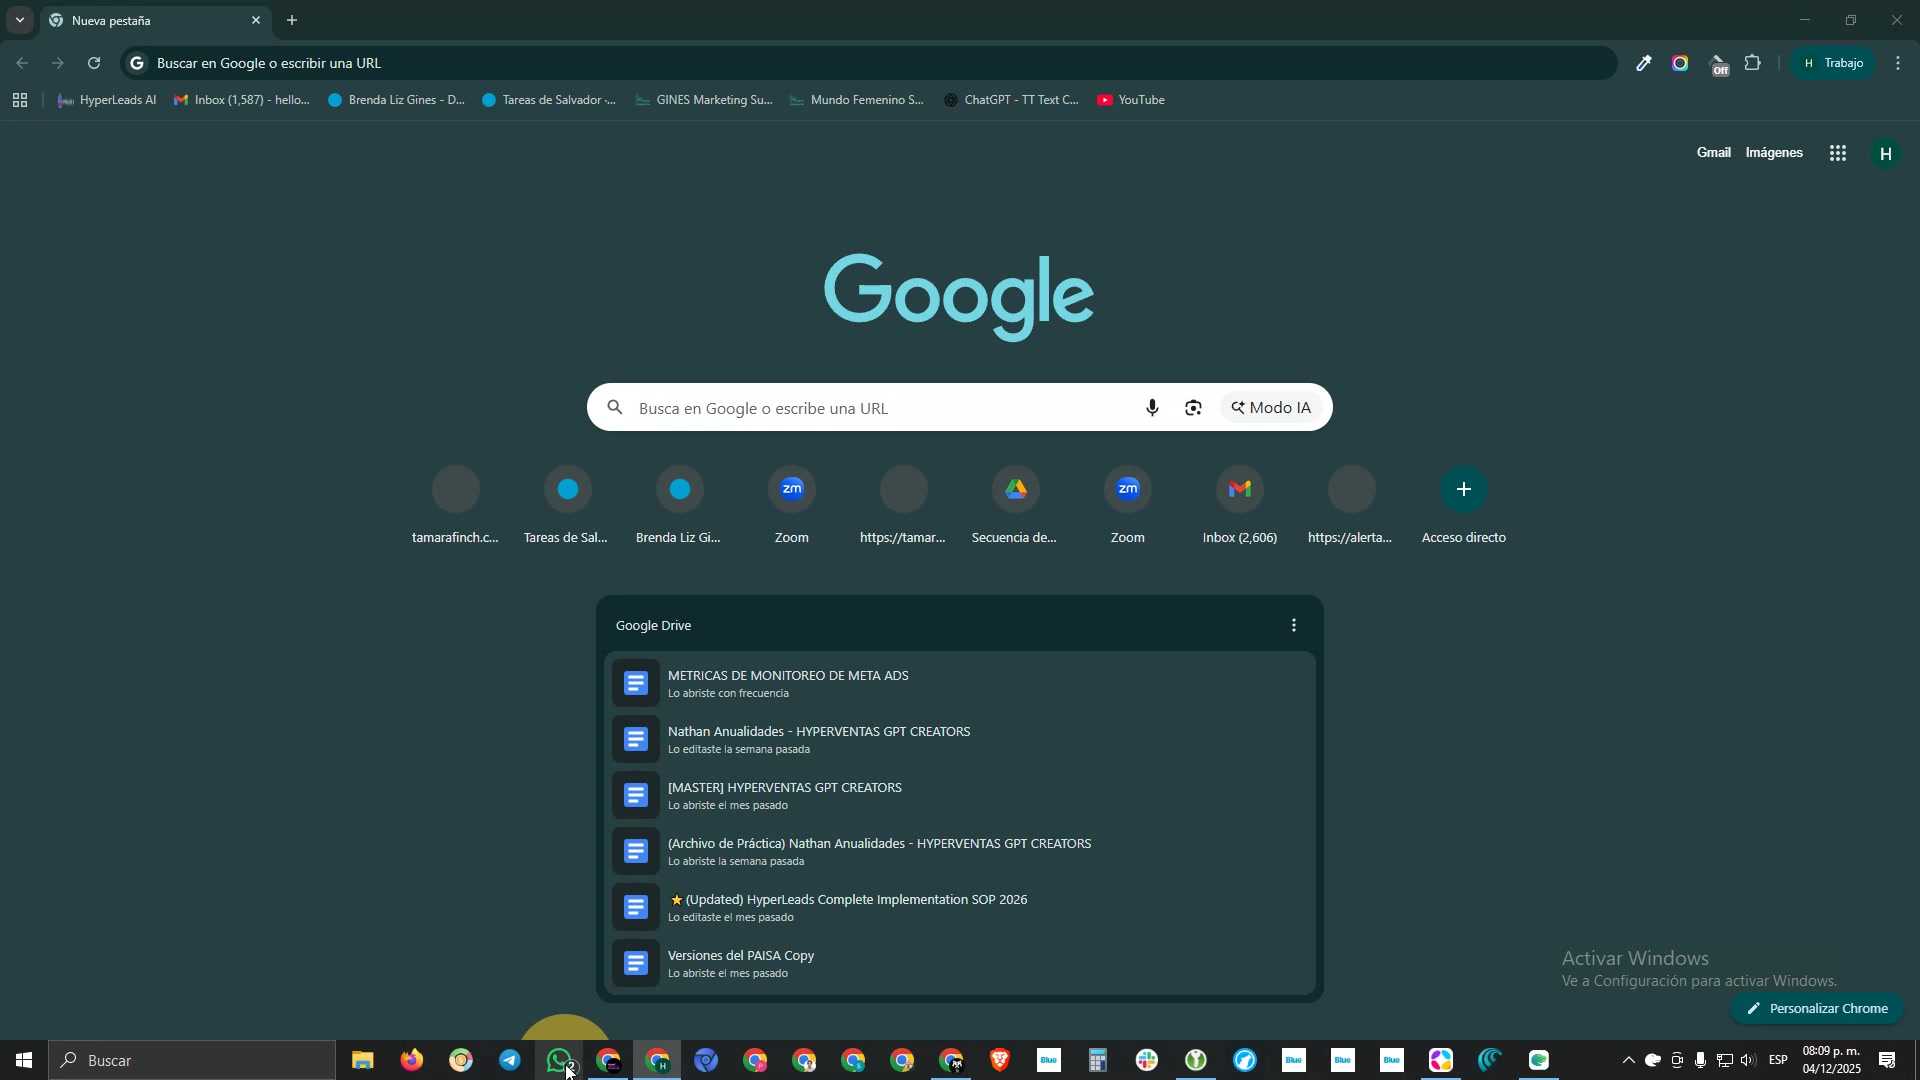Open the Secuencia de... Drive shortcut
1920x1080 pixels.
1015,490
